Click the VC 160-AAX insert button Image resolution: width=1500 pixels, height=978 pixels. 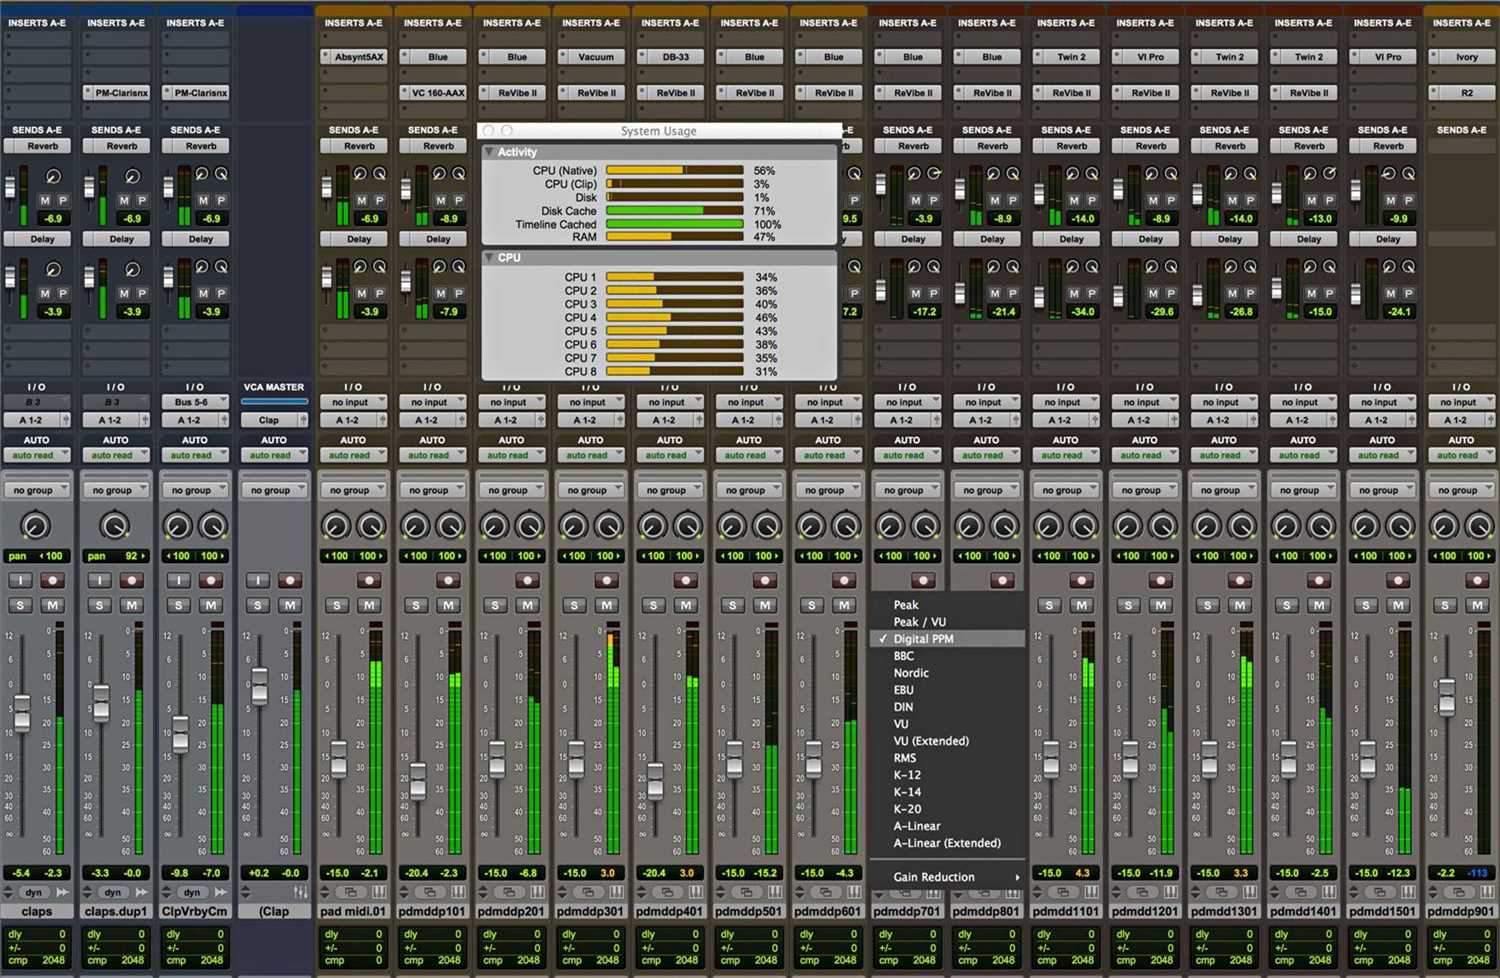438,93
